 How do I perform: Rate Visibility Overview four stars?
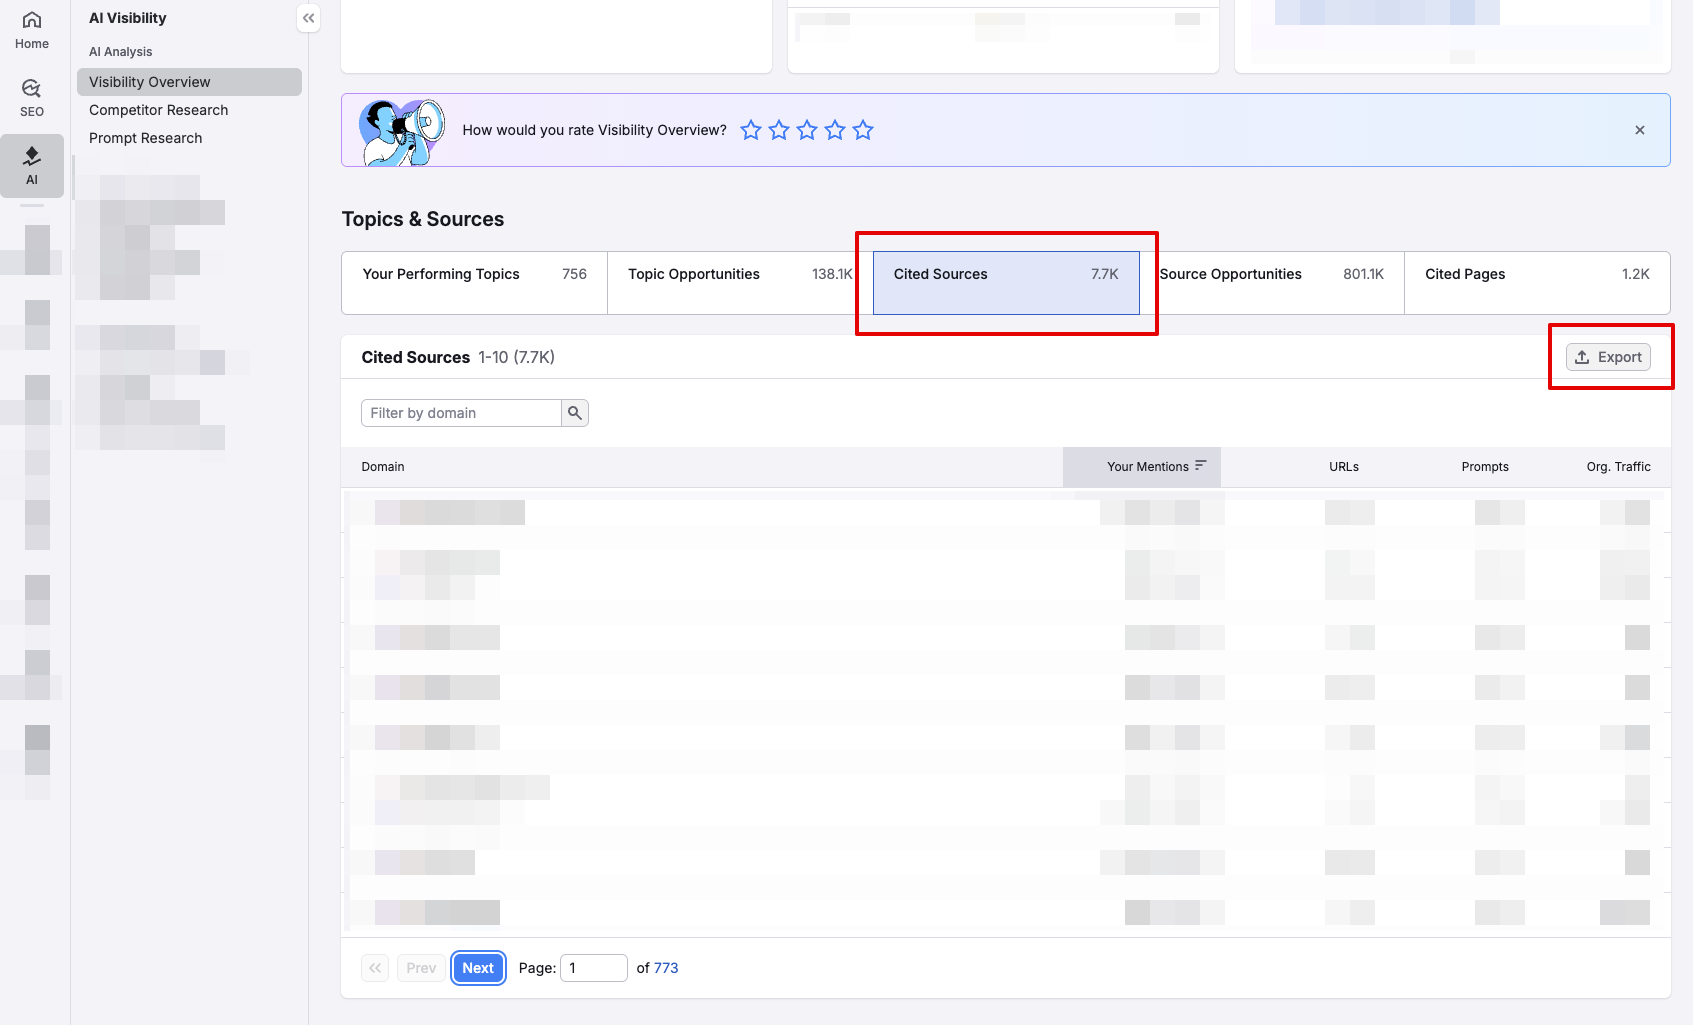835,130
